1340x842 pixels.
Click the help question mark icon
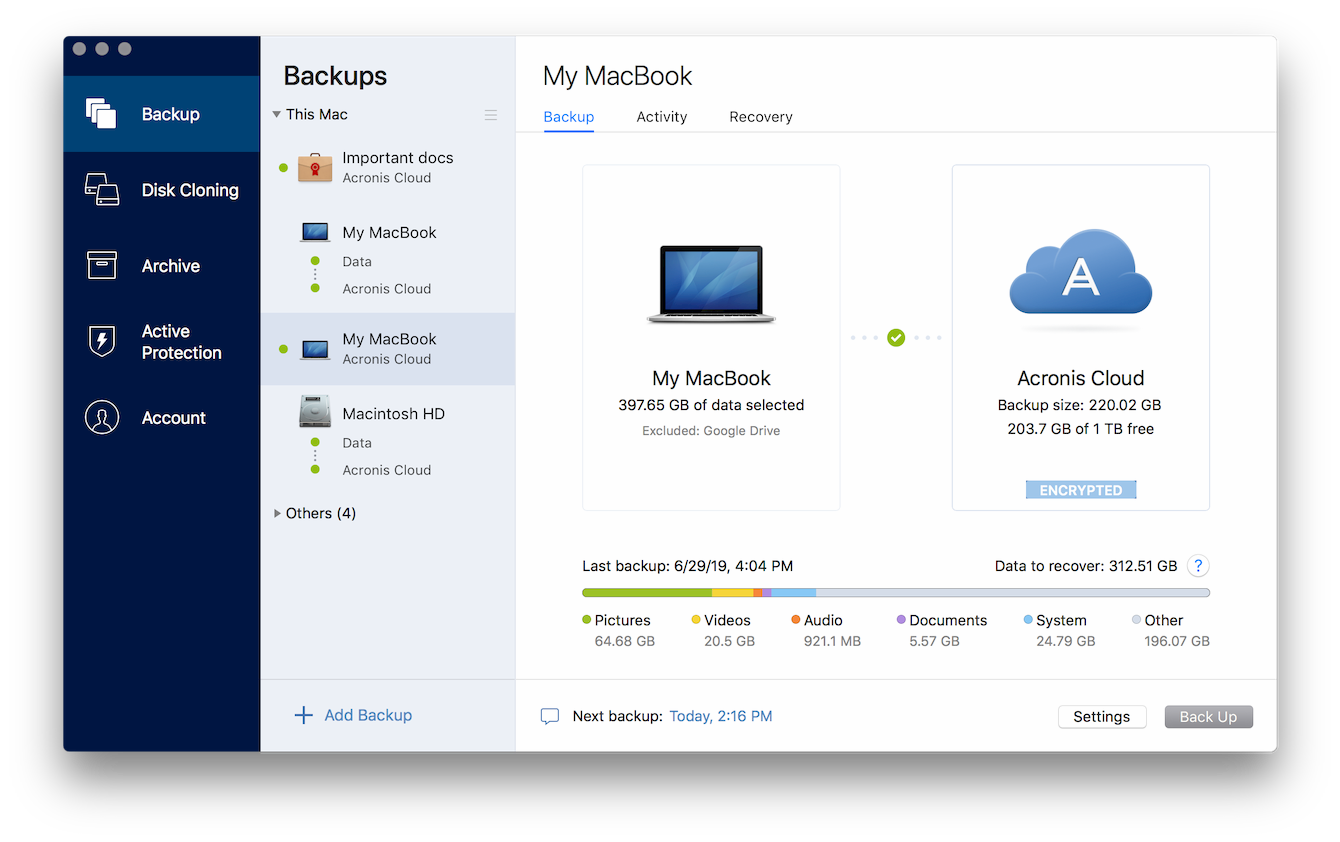[1198, 566]
